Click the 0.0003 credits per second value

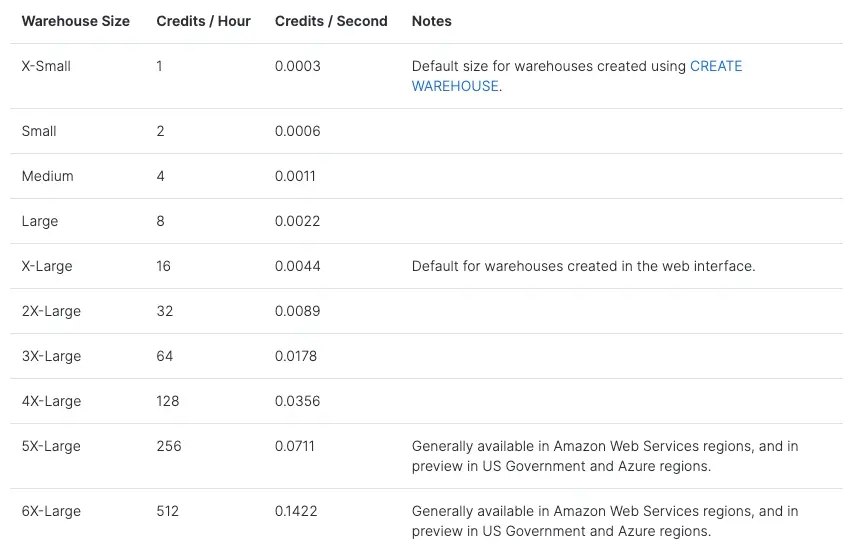(298, 66)
